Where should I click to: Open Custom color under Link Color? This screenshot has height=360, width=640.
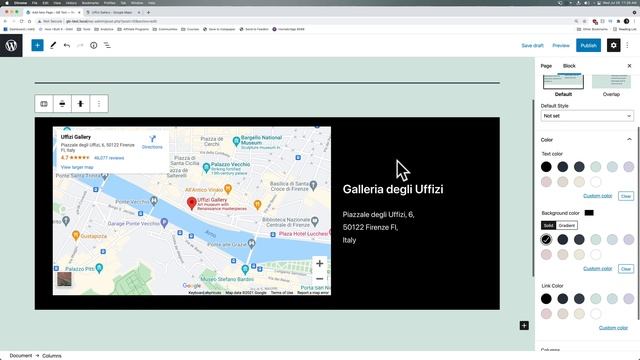click(x=613, y=328)
